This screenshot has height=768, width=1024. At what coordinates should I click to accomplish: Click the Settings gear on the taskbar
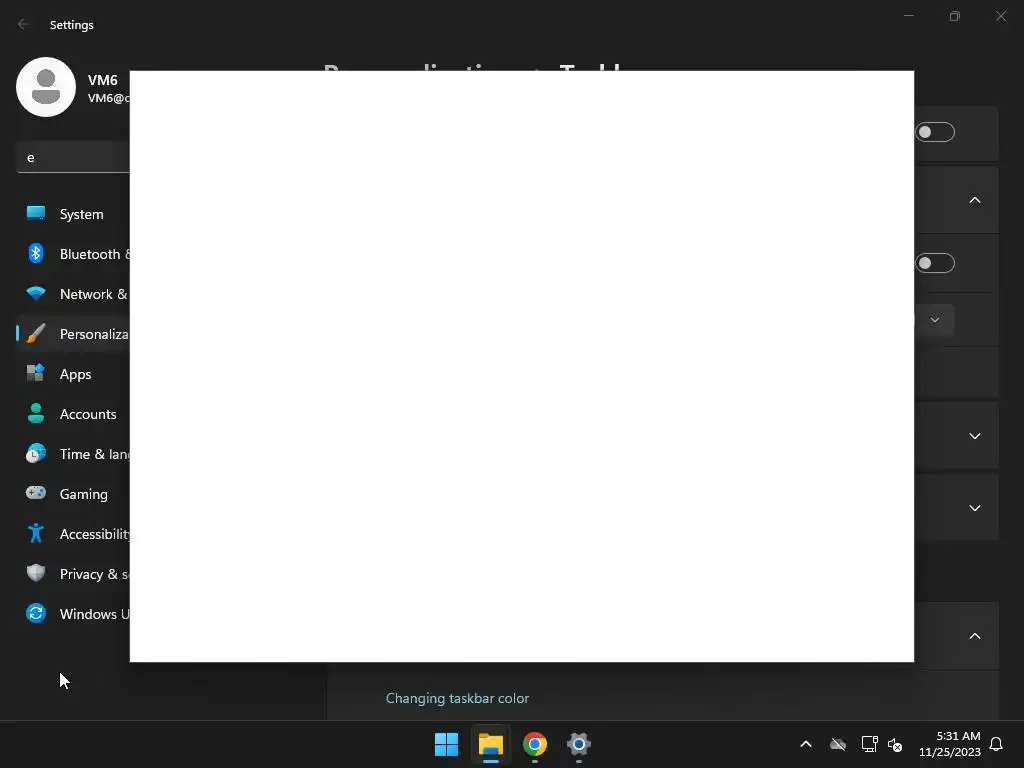(x=579, y=744)
